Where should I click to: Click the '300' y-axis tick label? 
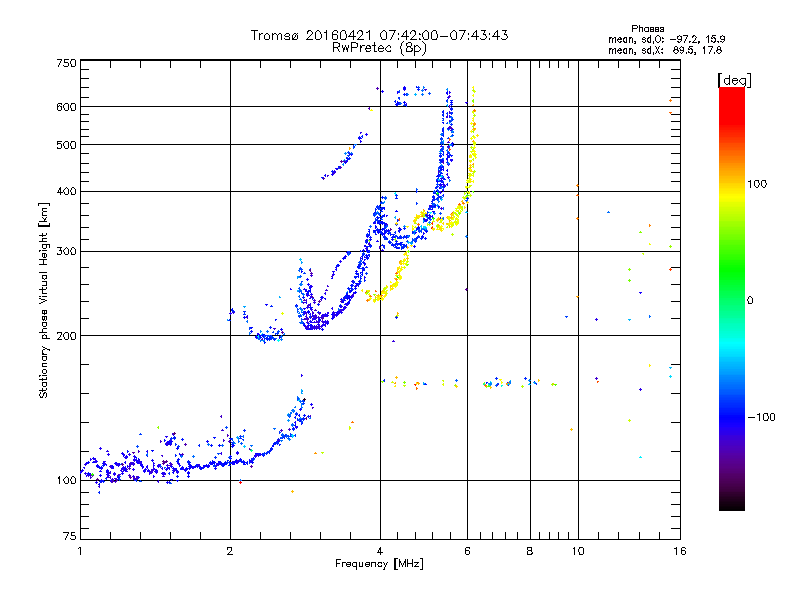pos(66,252)
